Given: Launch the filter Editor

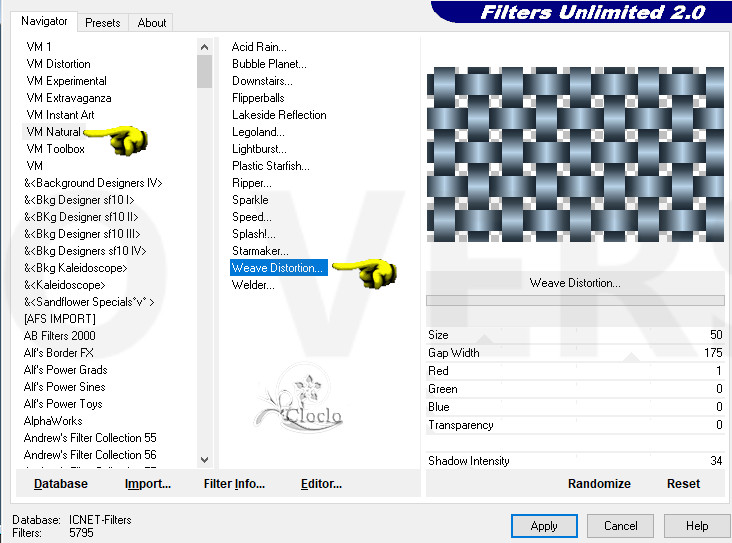Looking at the screenshot, I should [321, 484].
